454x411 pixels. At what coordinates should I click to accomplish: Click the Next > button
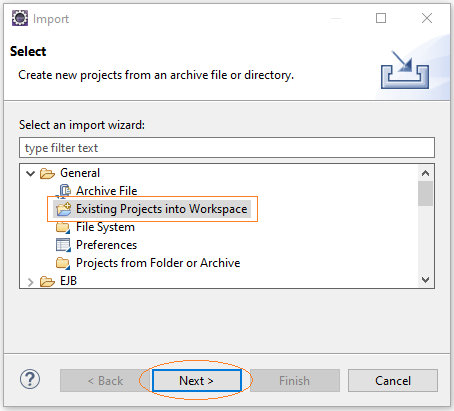[x=197, y=380]
